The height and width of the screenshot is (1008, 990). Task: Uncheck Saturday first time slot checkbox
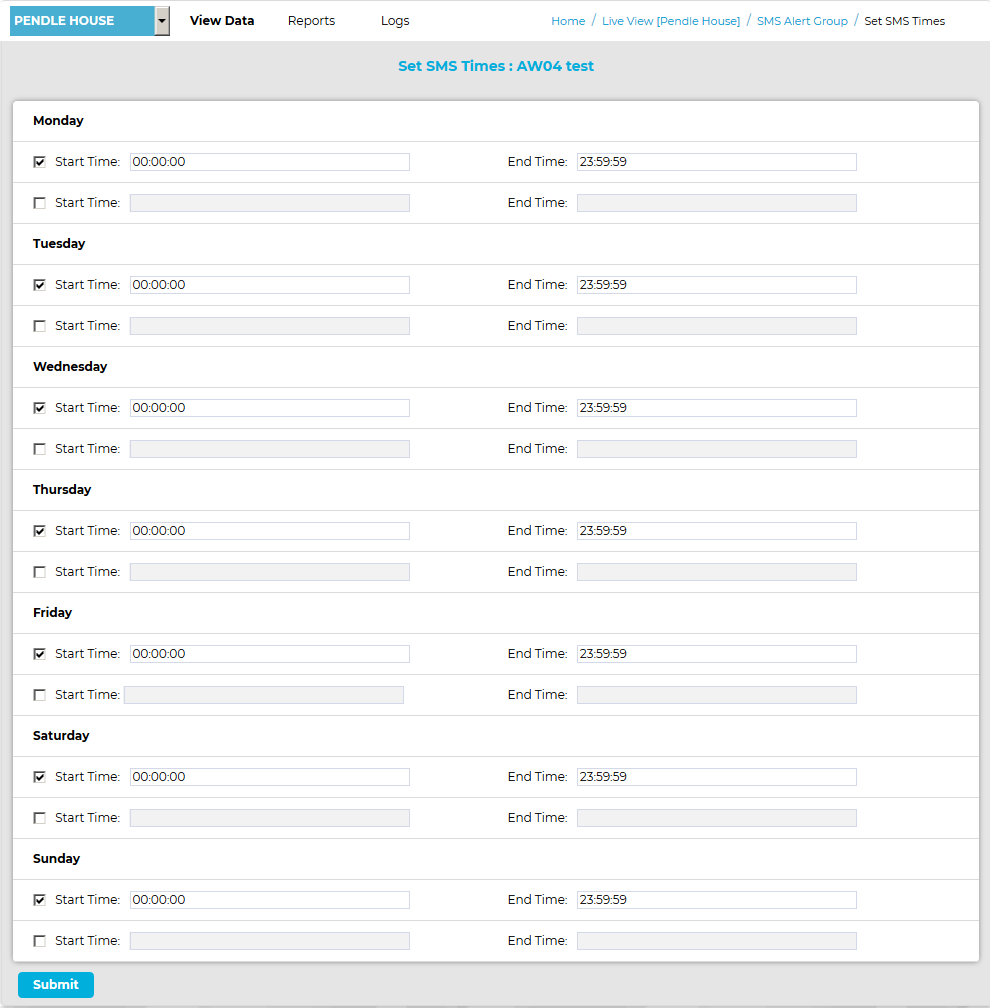40,777
